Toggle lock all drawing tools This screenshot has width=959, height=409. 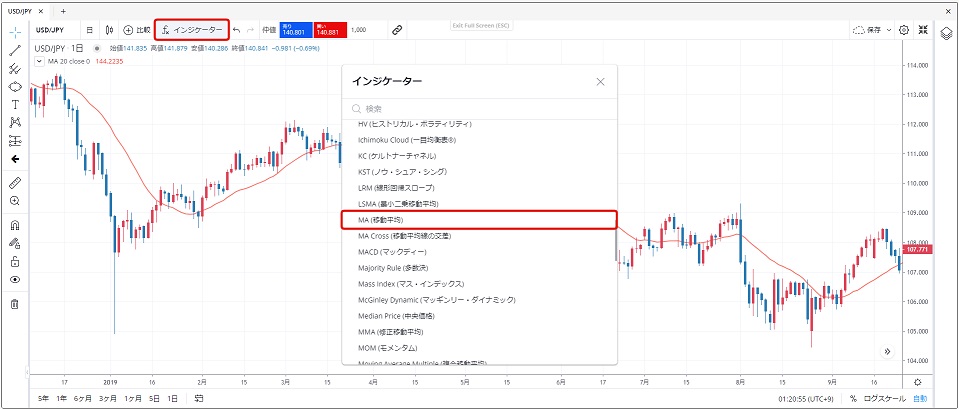(15, 262)
